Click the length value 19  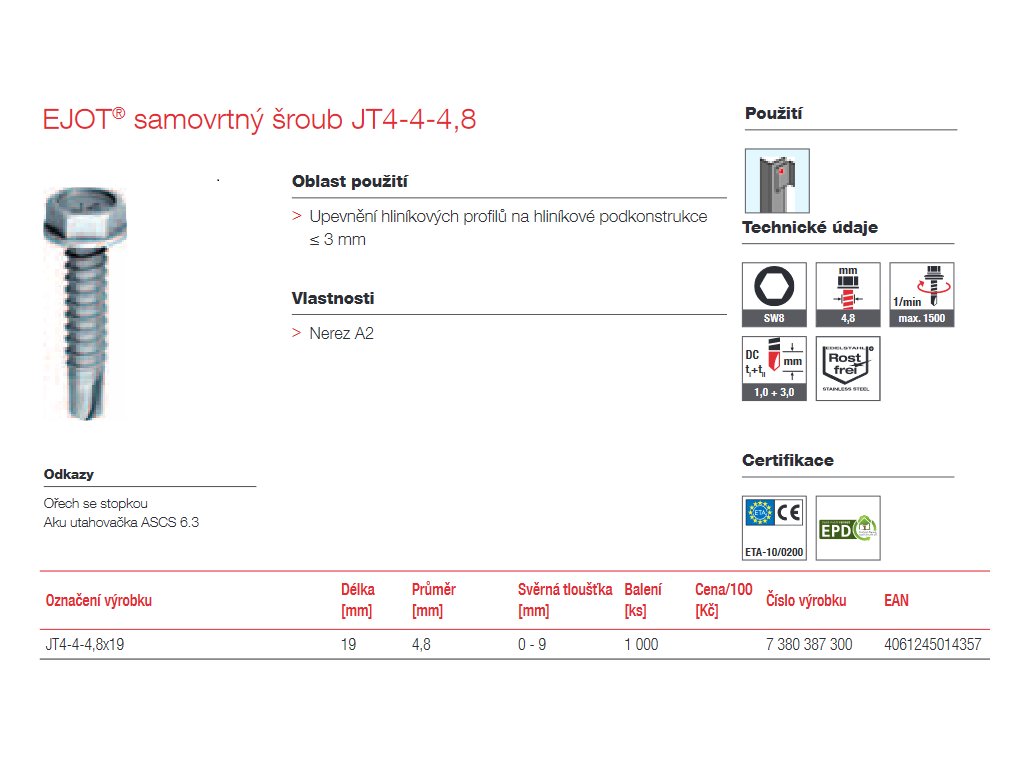[x=349, y=645]
